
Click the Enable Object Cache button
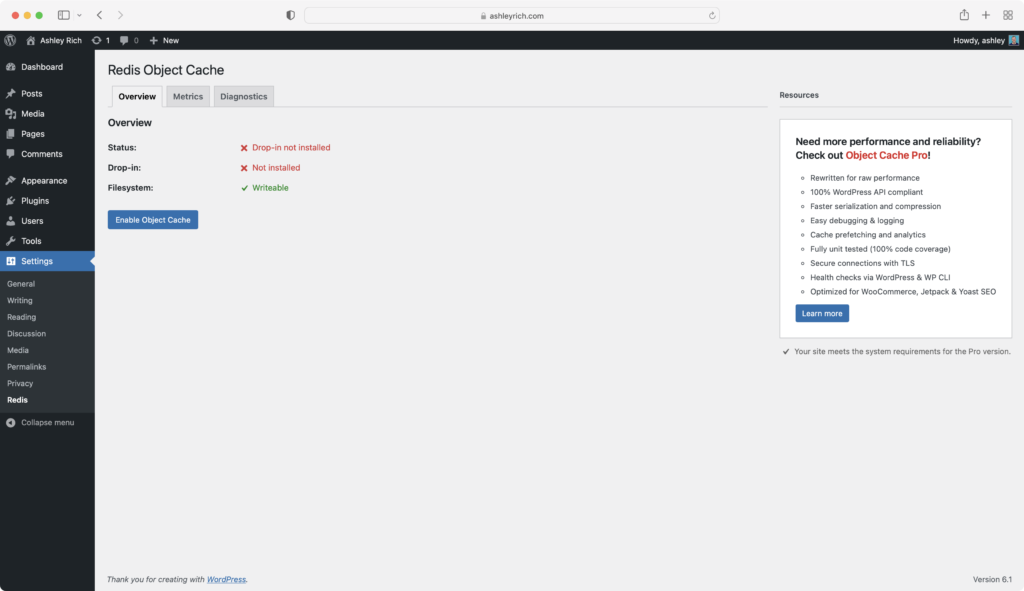(x=152, y=219)
